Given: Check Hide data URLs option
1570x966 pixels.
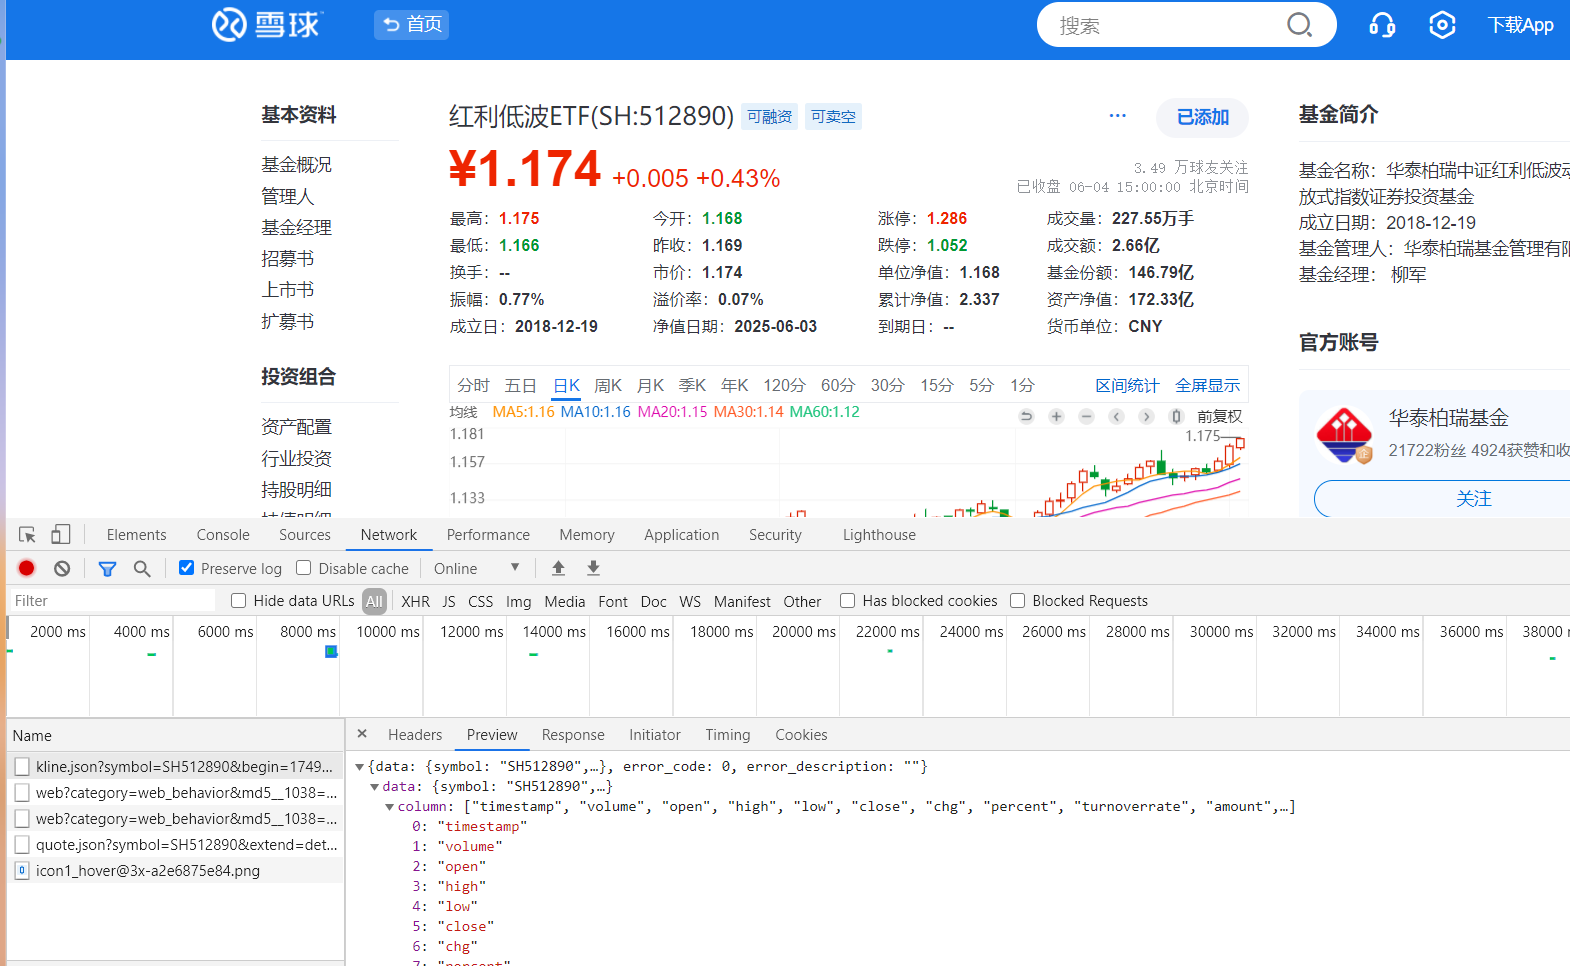Looking at the screenshot, I should point(238,600).
